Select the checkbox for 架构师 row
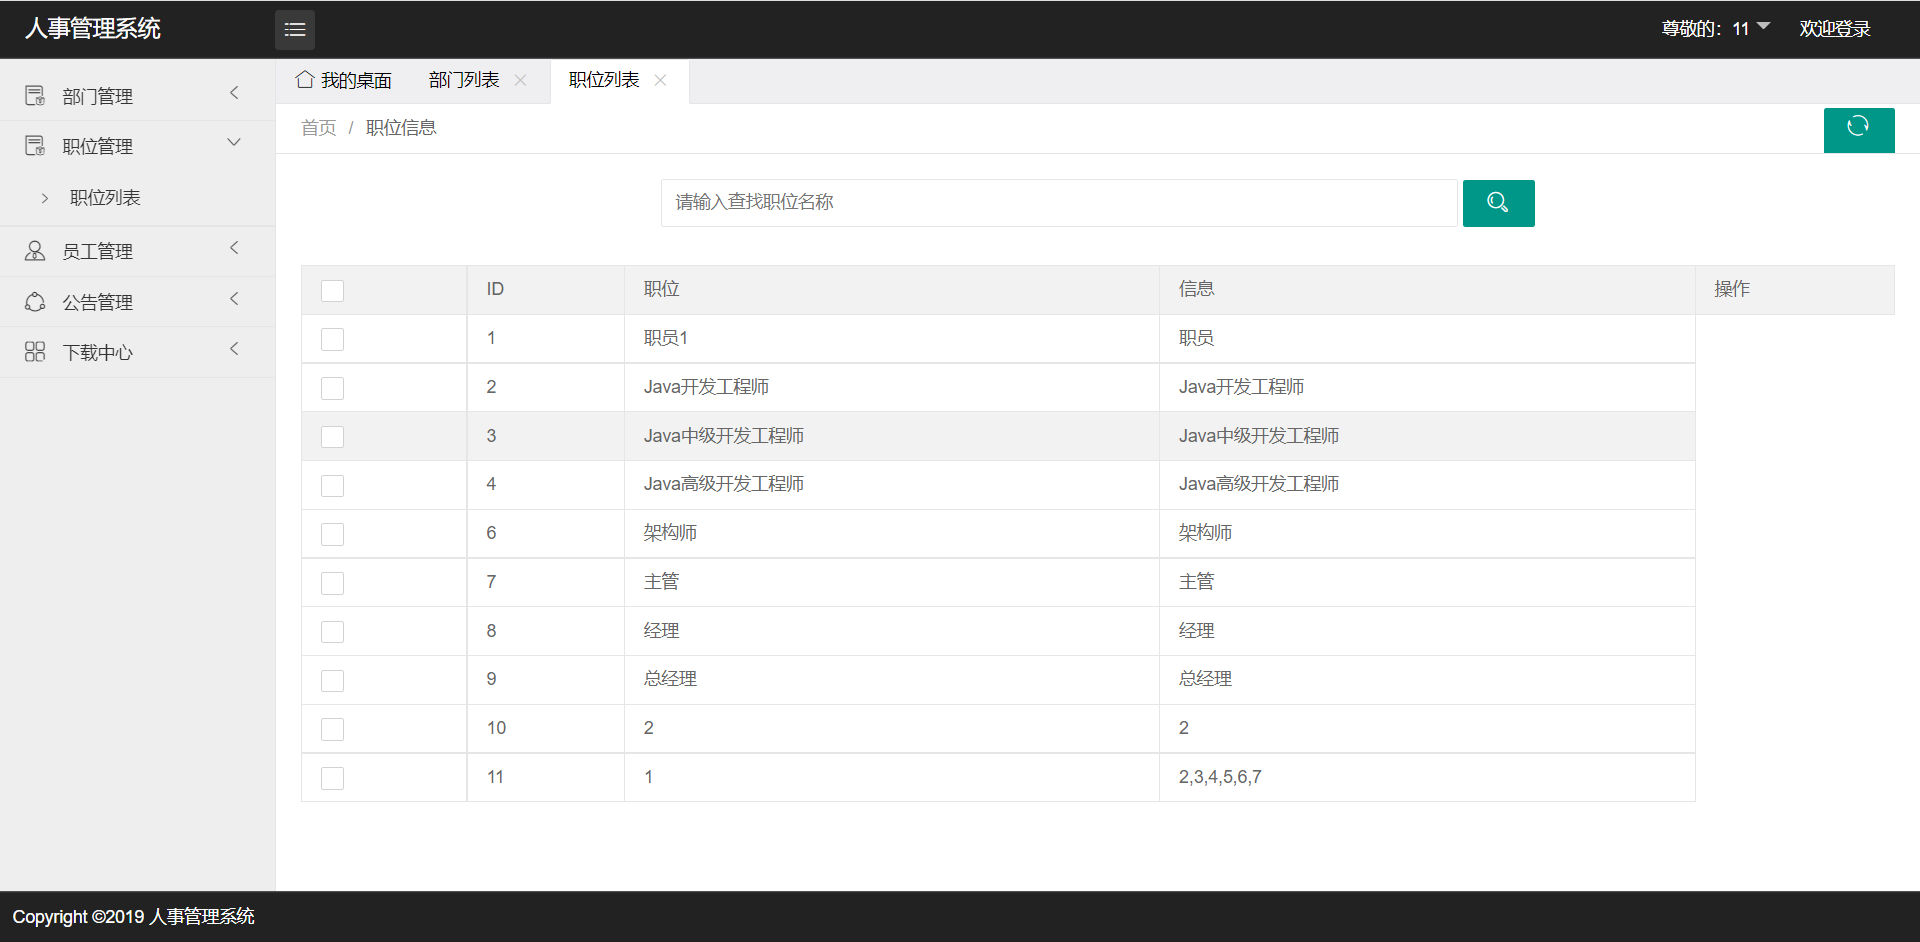 point(332,534)
